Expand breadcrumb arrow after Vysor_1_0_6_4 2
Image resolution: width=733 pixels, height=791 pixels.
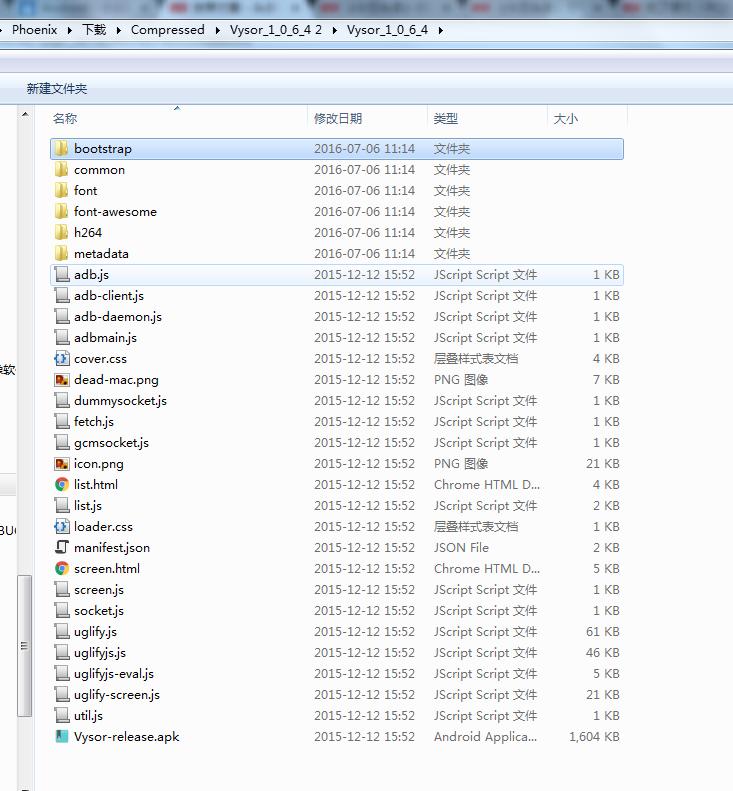[334, 30]
